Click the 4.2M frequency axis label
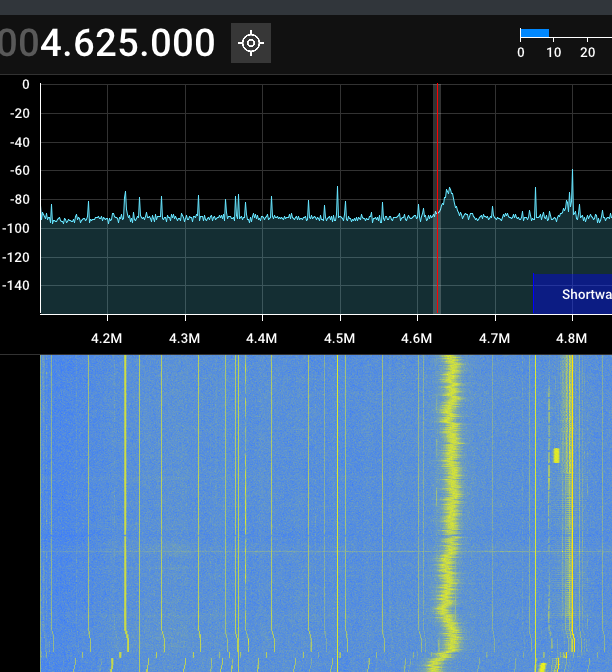612x672 pixels. click(107, 339)
